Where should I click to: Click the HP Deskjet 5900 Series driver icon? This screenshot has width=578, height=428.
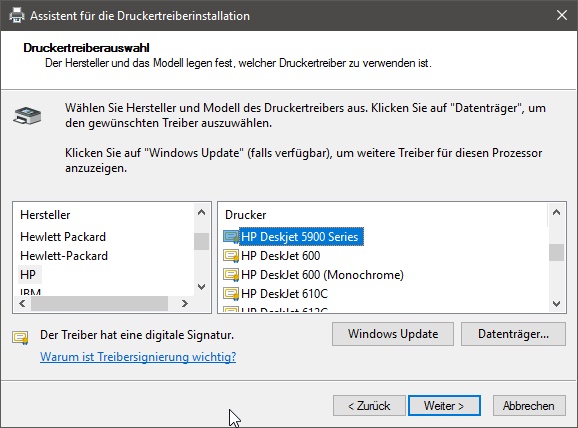pos(231,237)
